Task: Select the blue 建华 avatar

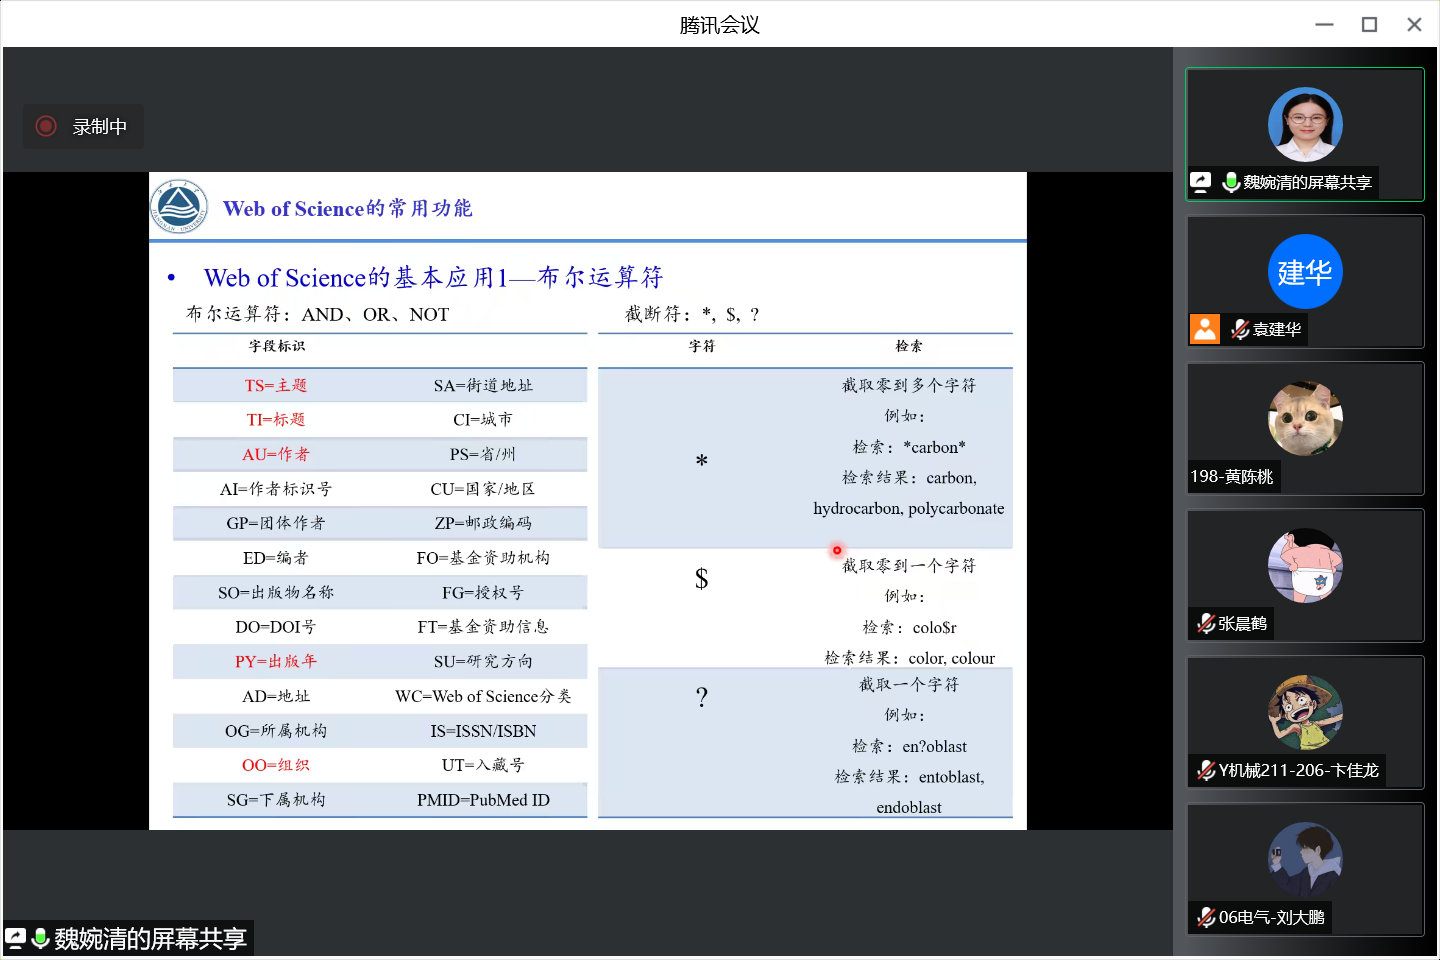Action: (1305, 272)
